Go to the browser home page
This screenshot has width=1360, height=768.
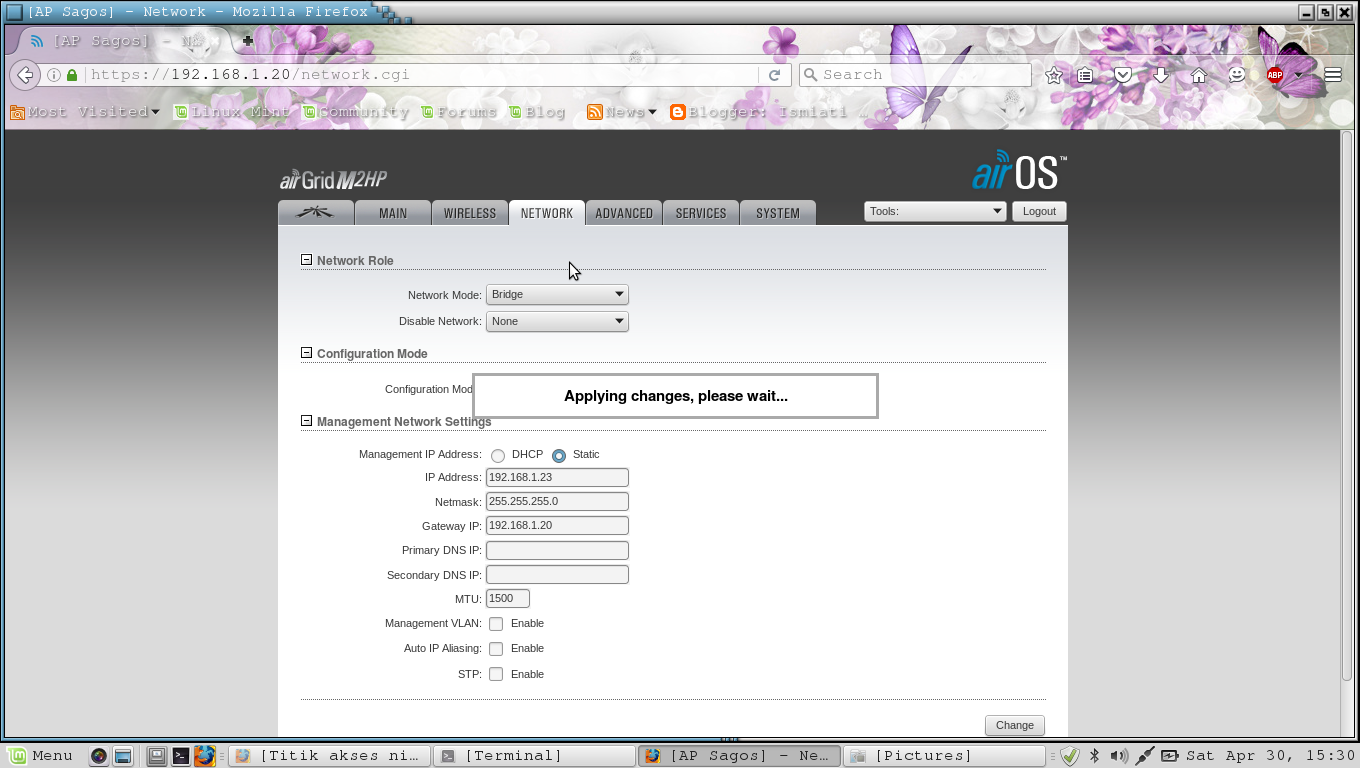tap(1198, 75)
